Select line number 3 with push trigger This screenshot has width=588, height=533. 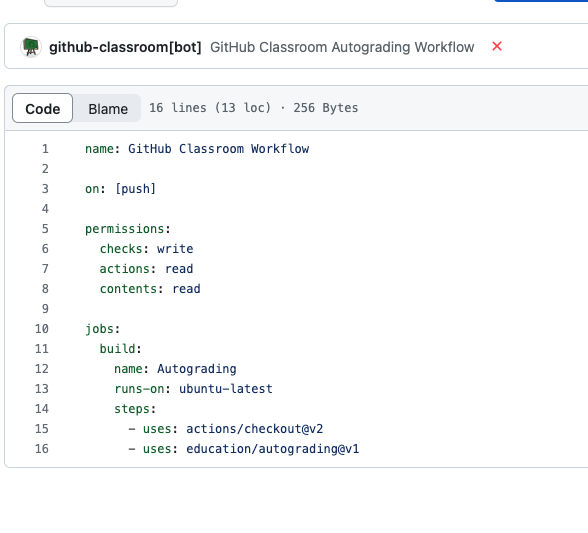pyautogui.click(x=45, y=189)
